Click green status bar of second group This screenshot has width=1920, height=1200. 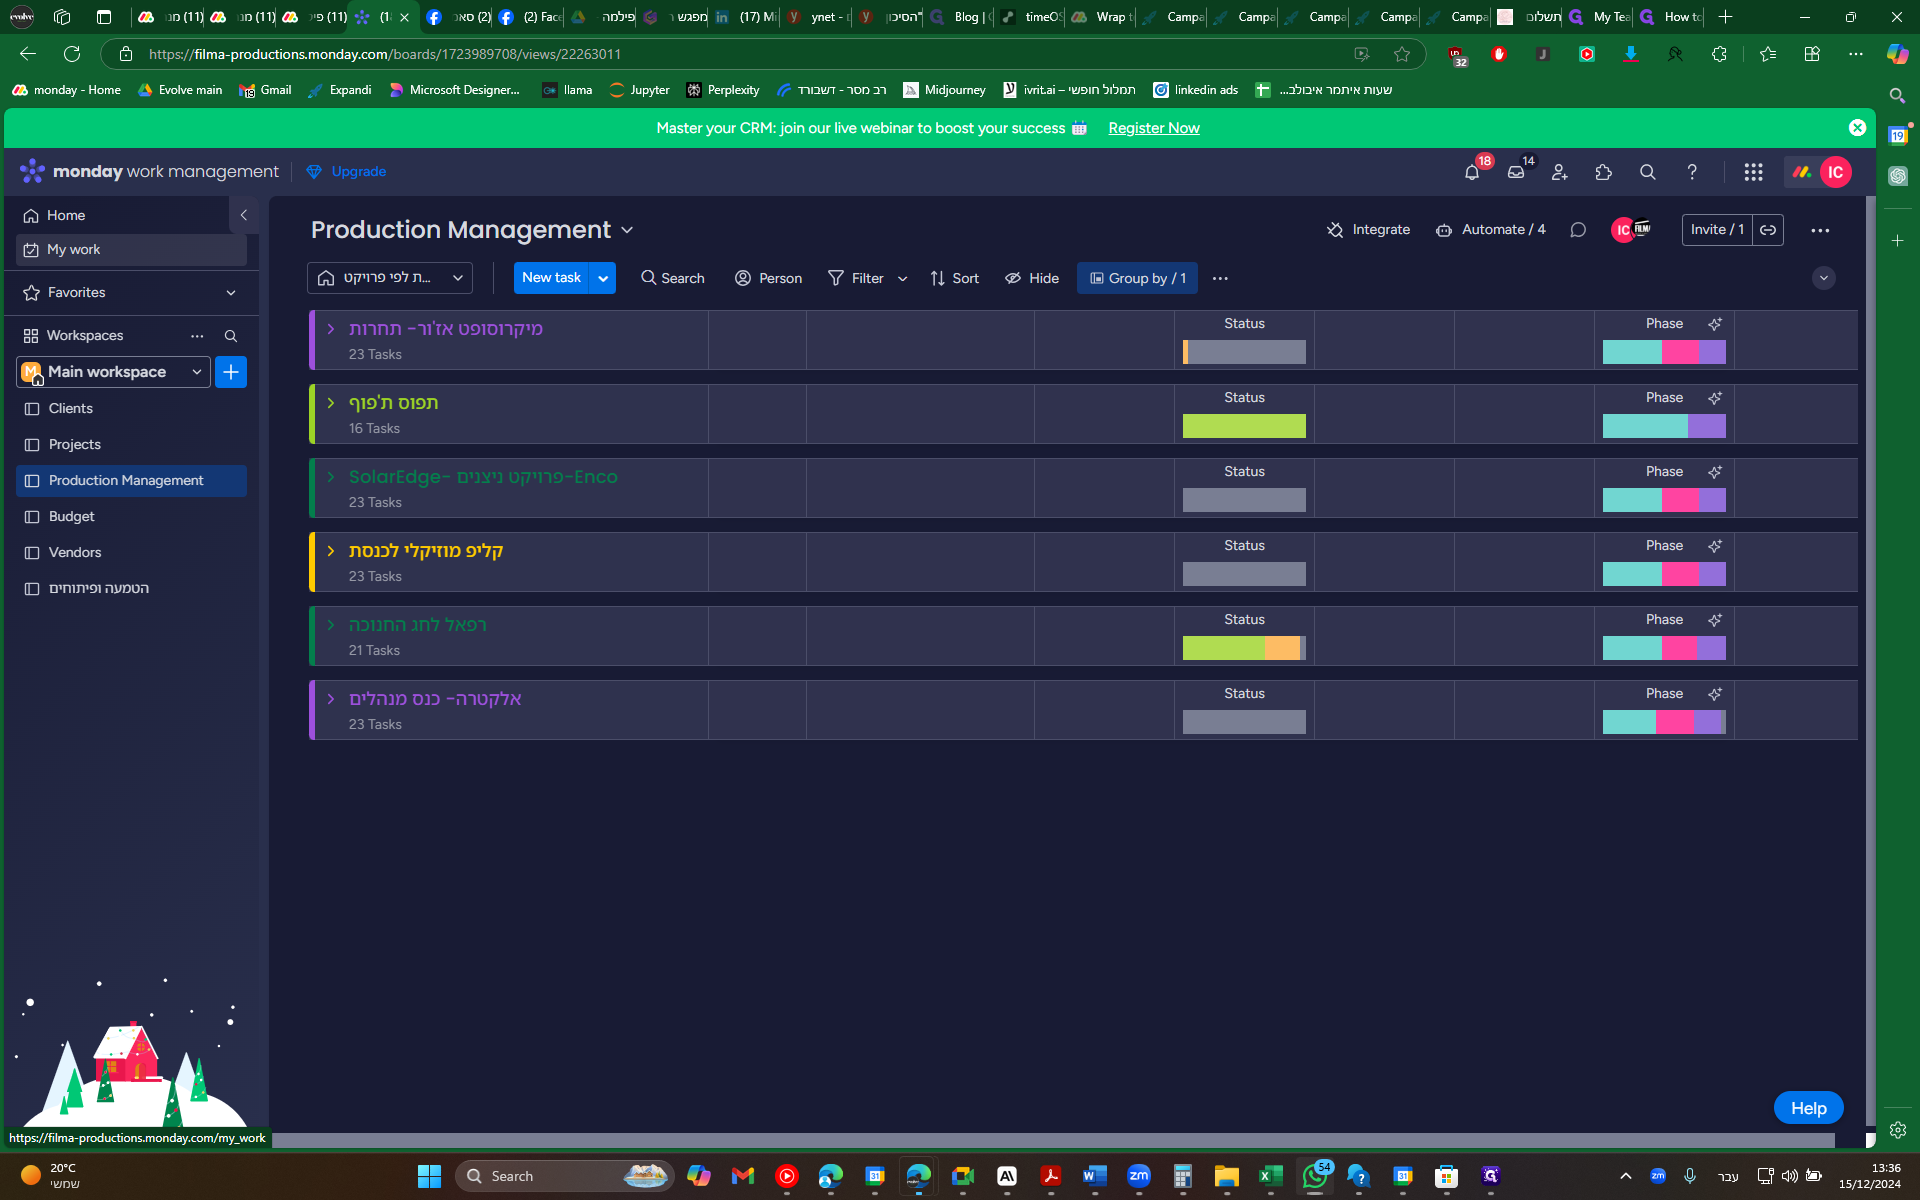coord(1244,426)
